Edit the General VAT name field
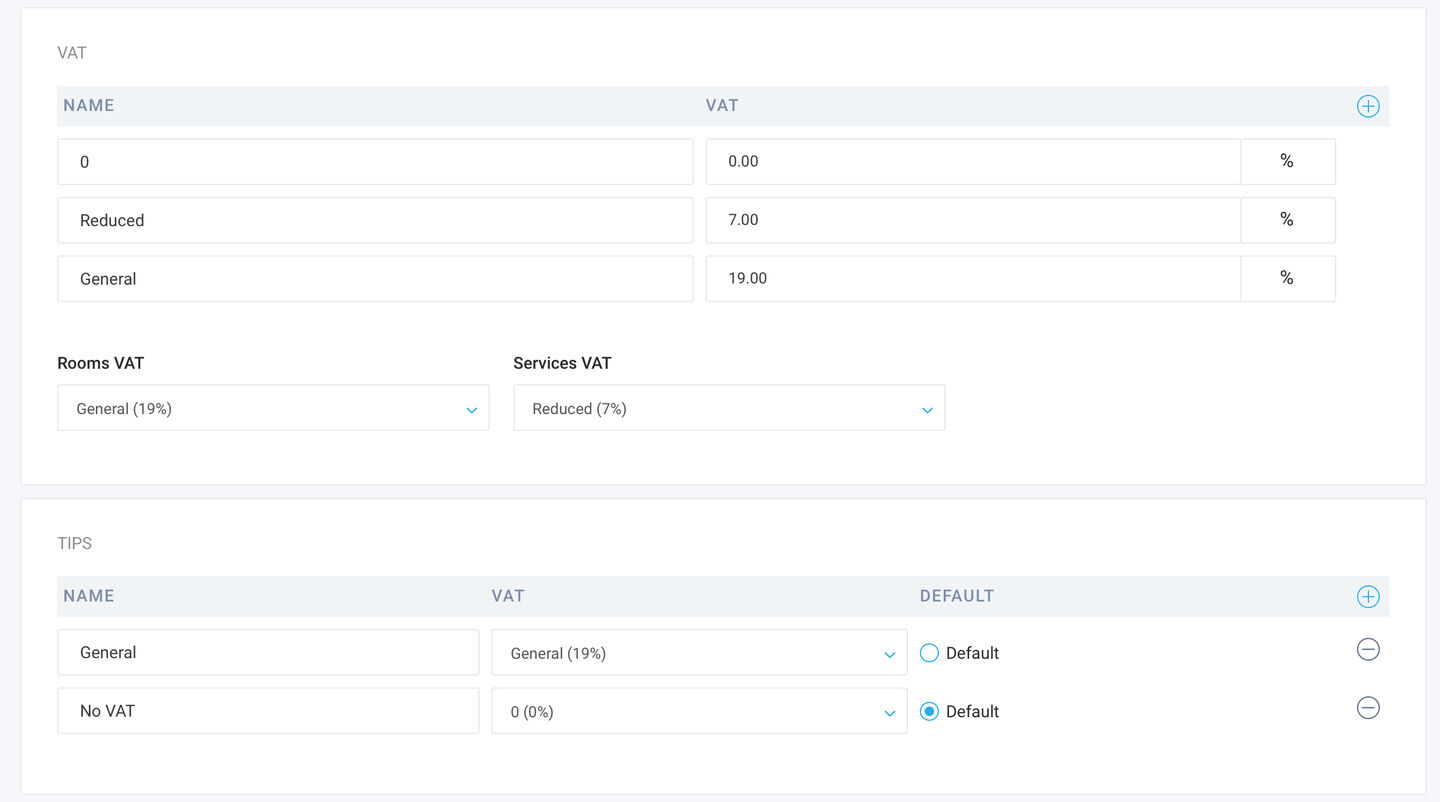1440x802 pixels. point(375,278)
